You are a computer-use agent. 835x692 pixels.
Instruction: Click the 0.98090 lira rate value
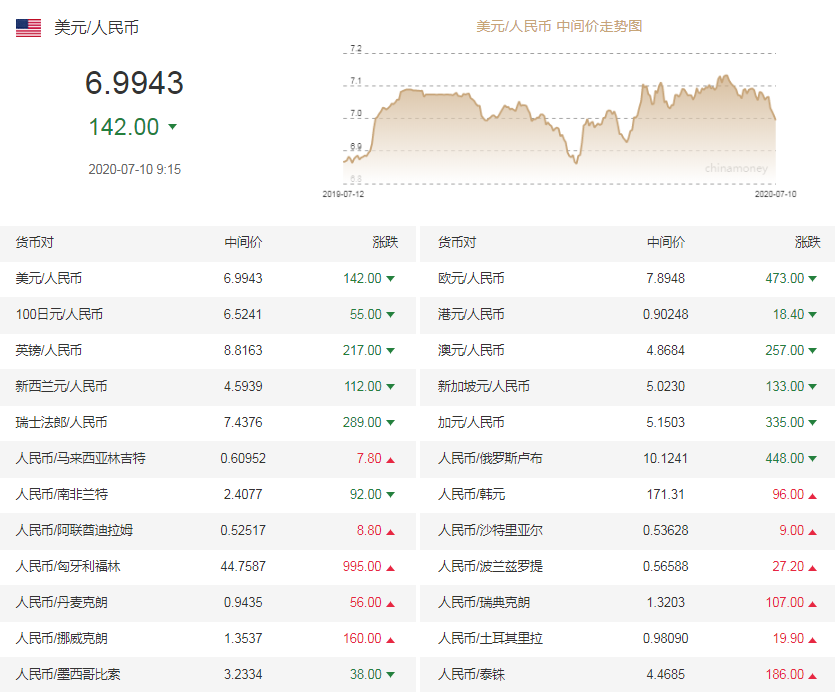tap(666, 638)
